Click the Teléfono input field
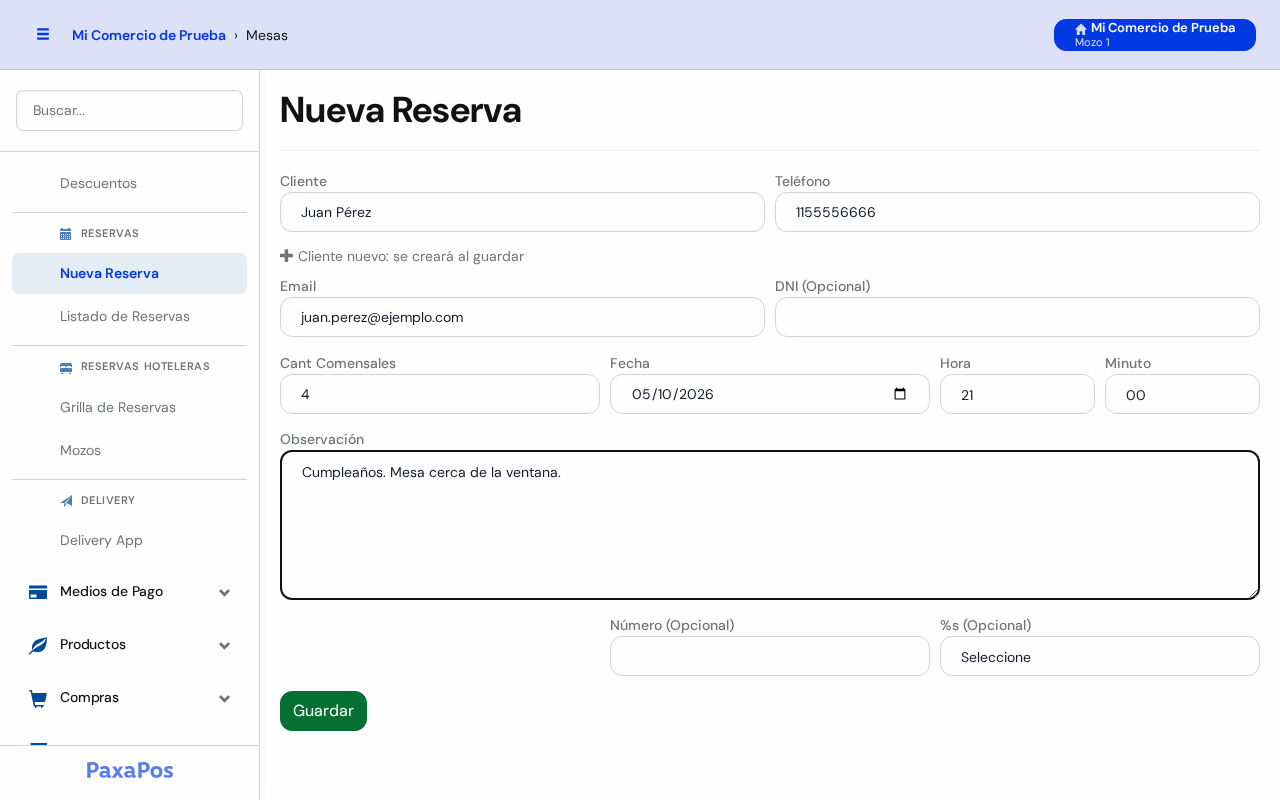 click(x=1017, y=212)
